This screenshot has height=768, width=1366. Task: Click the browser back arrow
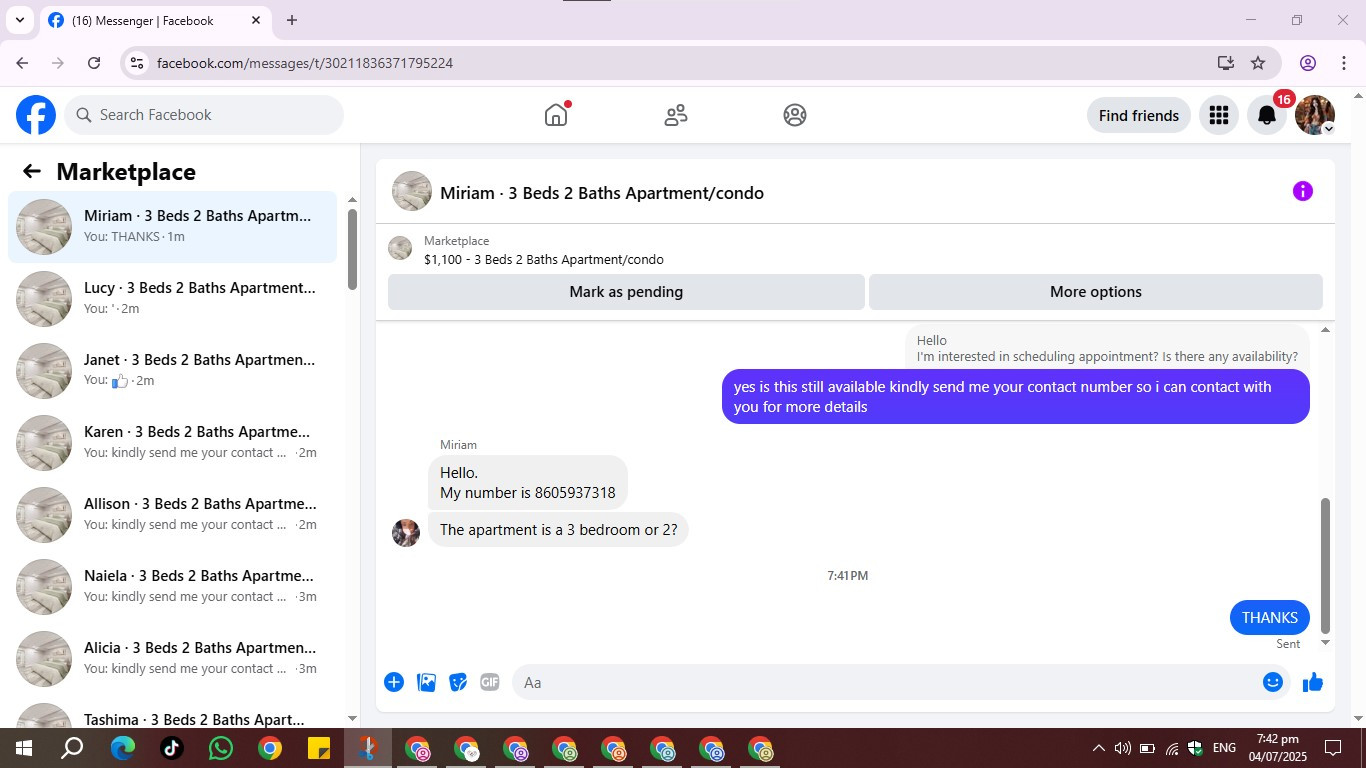(x=22, y=63)
